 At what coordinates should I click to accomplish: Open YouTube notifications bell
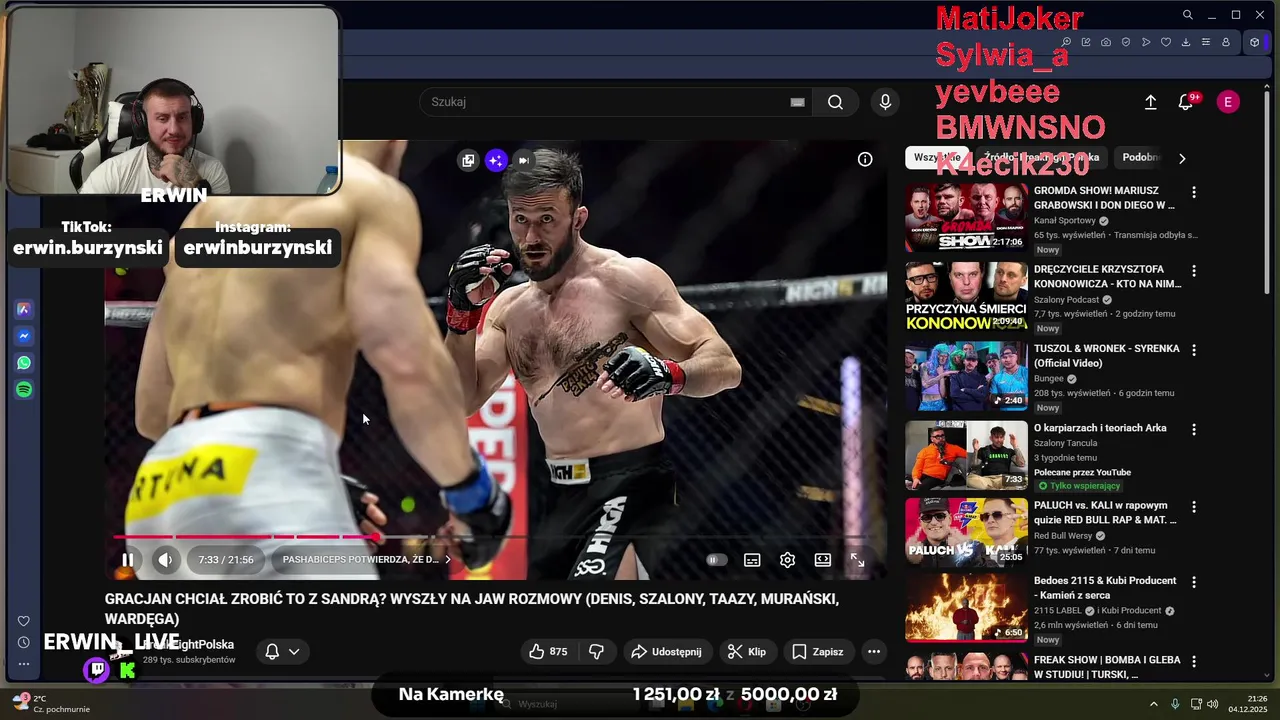1186,102
